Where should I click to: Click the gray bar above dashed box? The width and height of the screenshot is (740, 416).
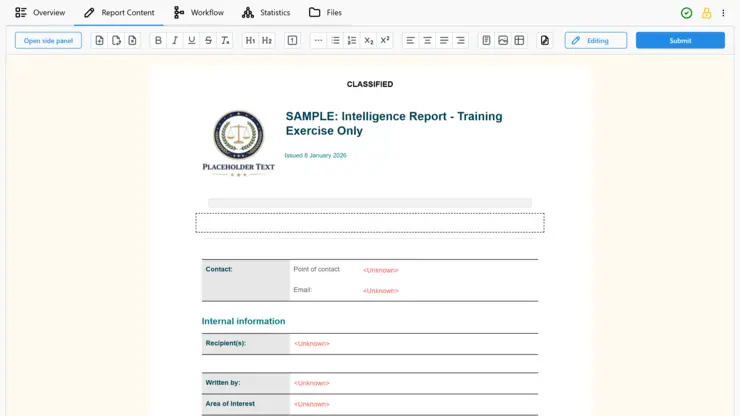pos(370,203)
